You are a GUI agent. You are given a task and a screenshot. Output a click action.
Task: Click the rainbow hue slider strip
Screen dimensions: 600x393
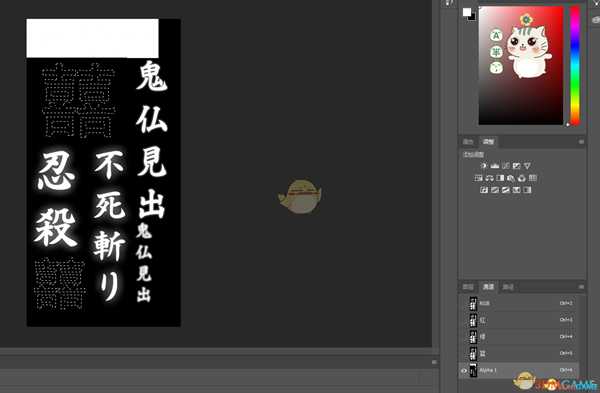click(575, 65)
